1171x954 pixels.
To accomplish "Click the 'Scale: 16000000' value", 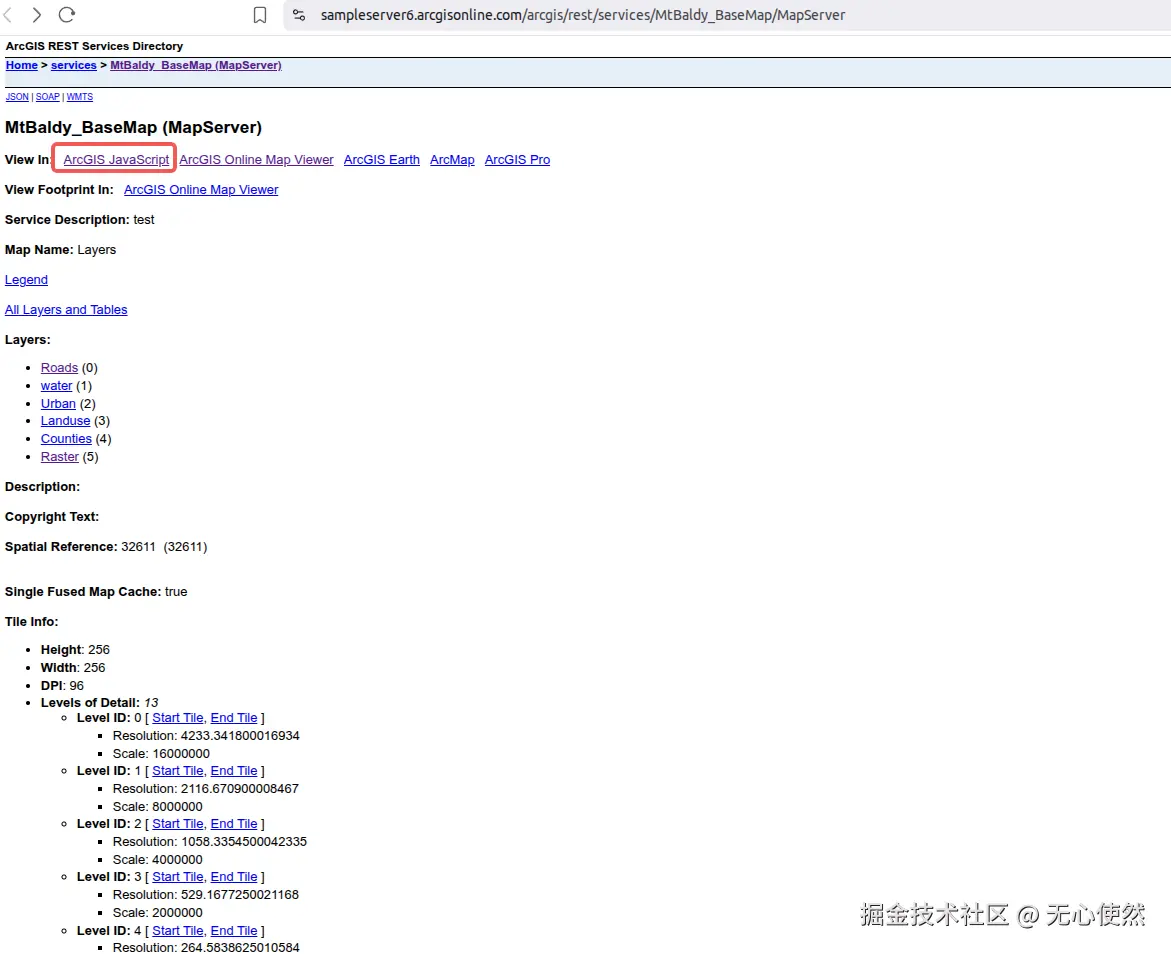I will pyautogui.click(x=161, y=753).
